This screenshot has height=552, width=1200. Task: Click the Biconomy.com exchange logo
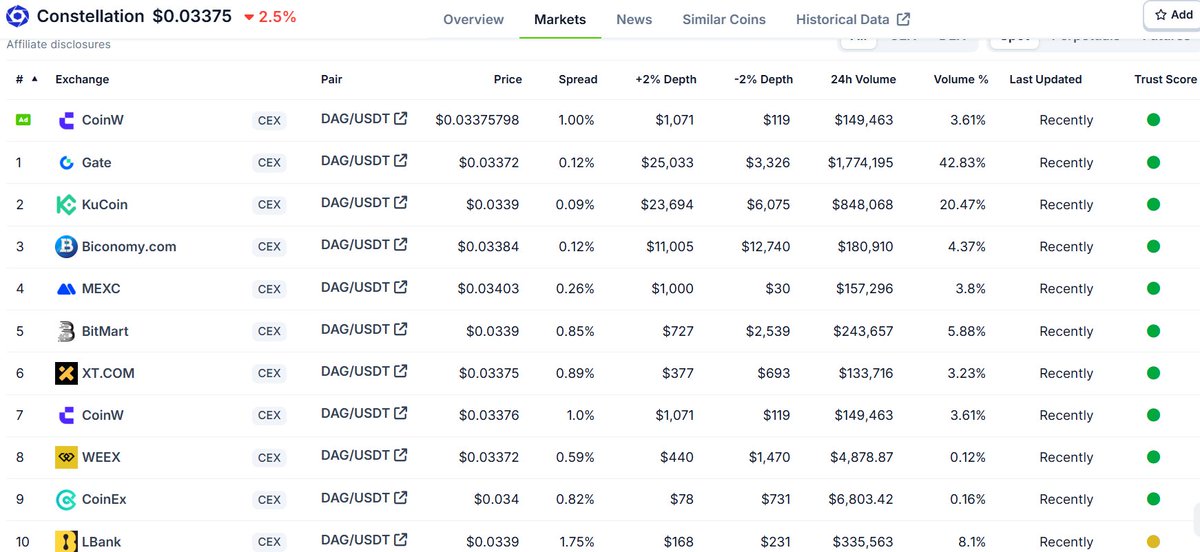point(66,246)
